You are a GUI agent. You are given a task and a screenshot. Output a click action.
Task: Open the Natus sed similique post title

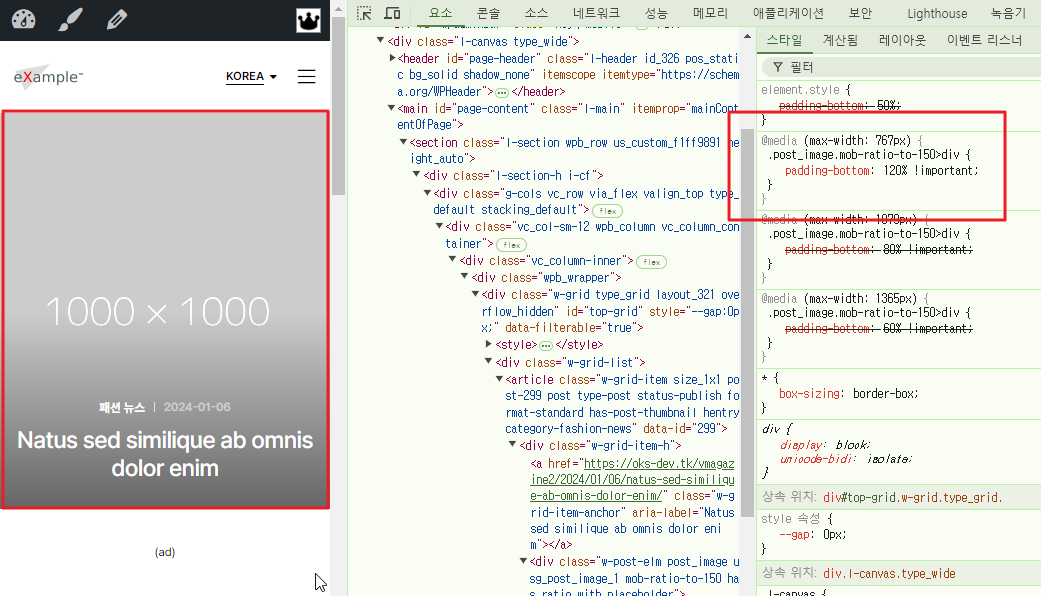click(x=165, y=454)
